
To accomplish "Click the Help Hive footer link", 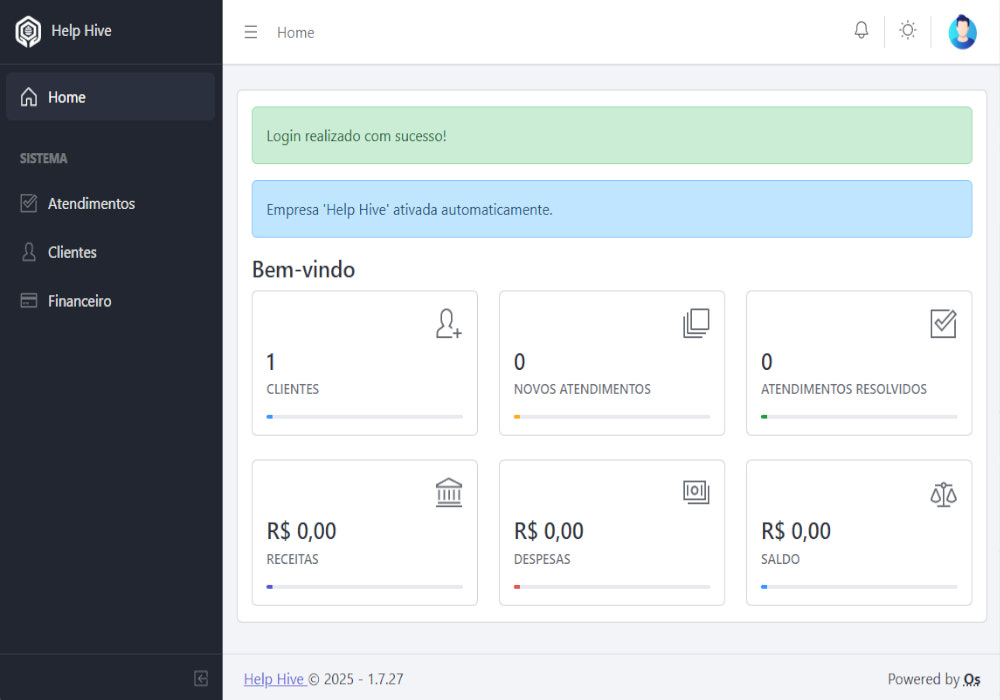I will point(274,679).
